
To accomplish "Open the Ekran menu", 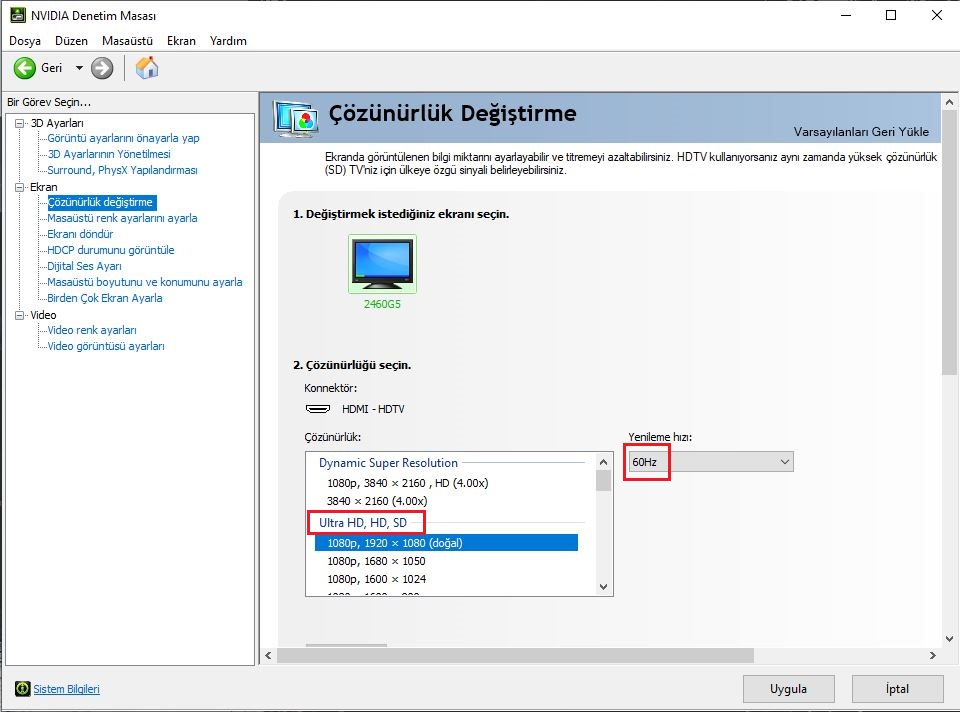I will (181, 41).
